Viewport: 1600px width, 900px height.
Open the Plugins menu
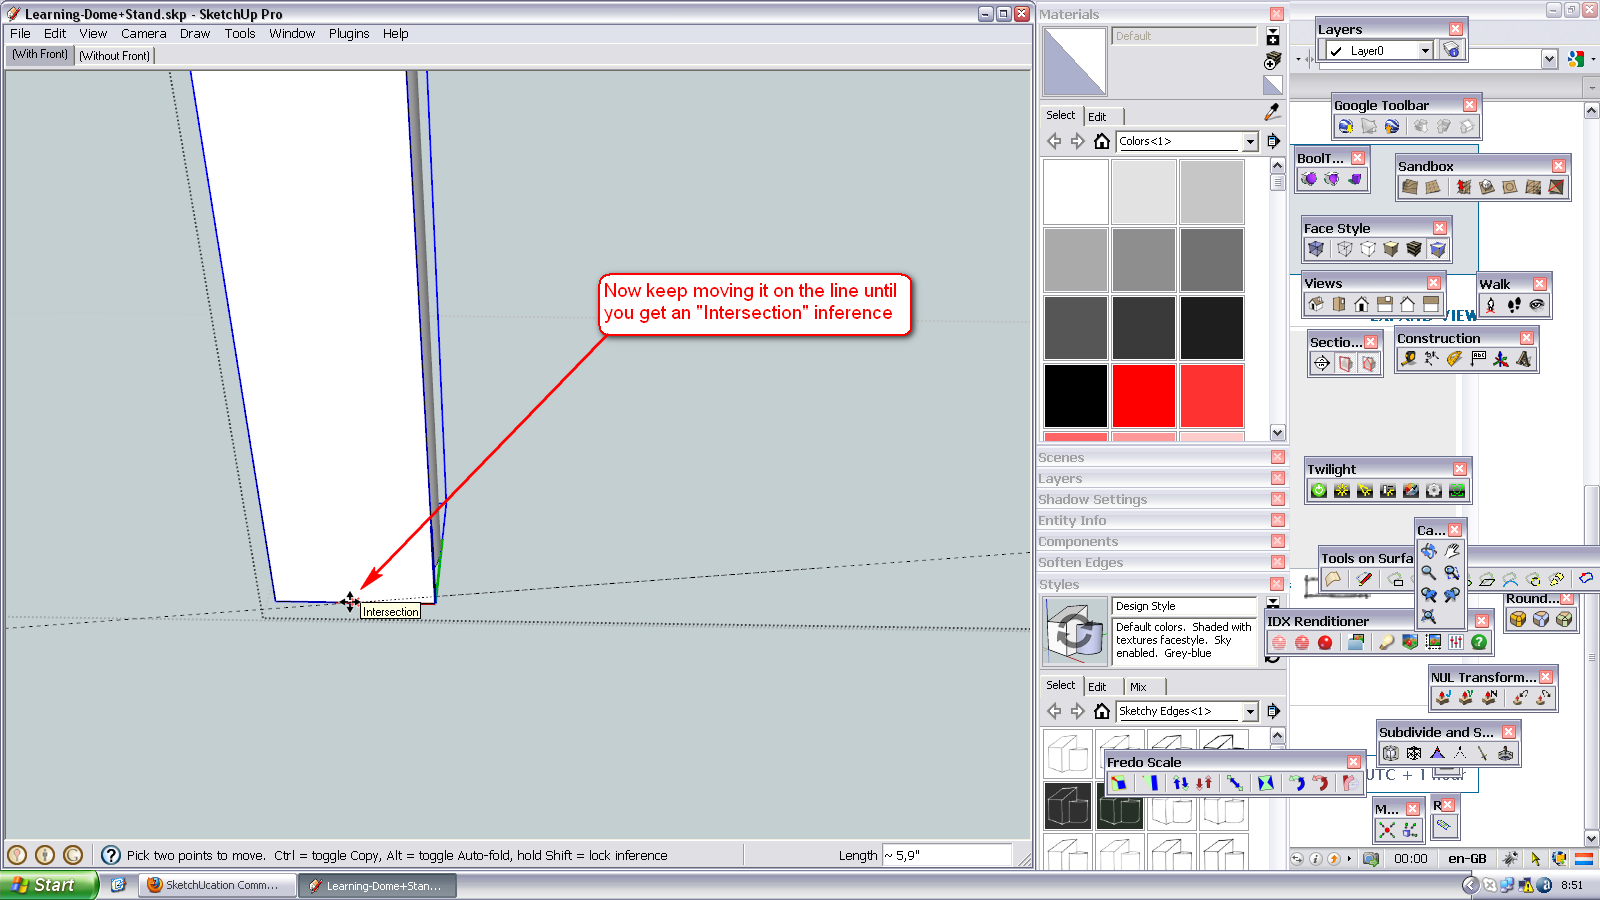[x=349, y=33]
